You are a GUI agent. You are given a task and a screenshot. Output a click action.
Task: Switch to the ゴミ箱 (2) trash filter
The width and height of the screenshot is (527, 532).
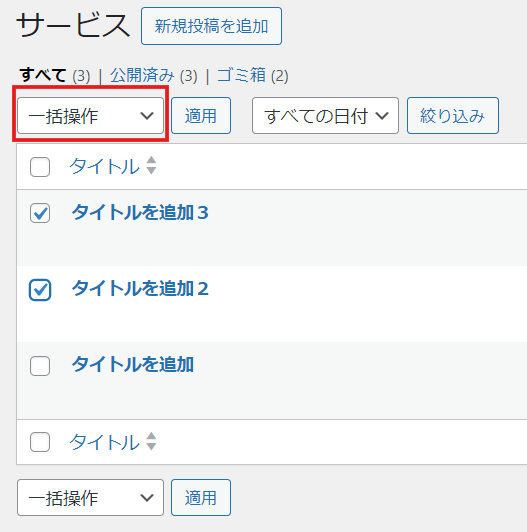click(252, 75)
